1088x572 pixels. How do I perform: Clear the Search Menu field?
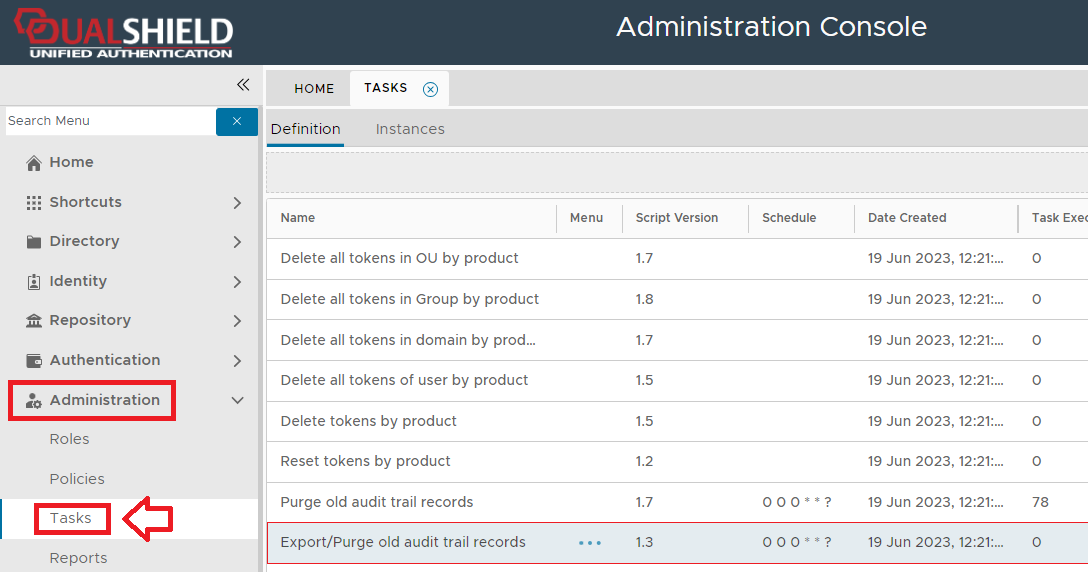237,121
